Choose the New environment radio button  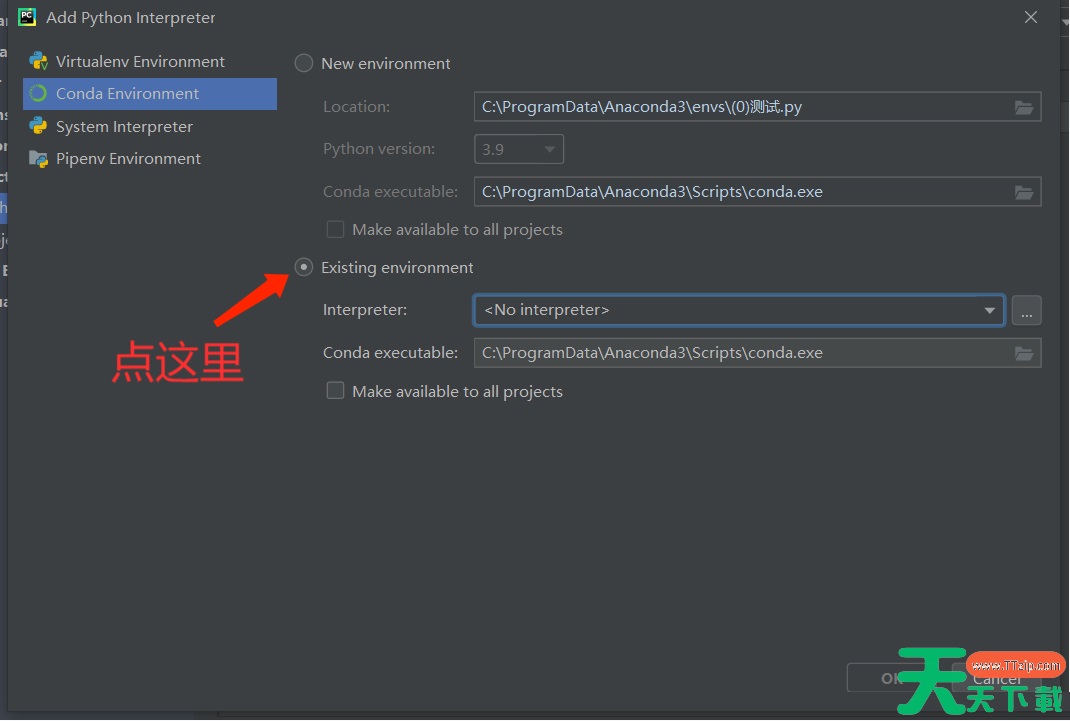tap(304, 63)
